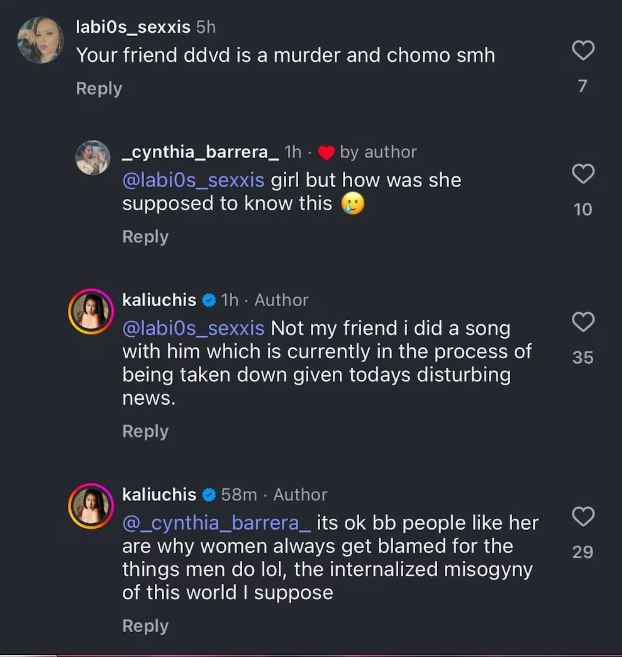Tap heart on kaliuchis "Not my friend" reply
This screenshot has width=622, height=657.
click(582, 322)
